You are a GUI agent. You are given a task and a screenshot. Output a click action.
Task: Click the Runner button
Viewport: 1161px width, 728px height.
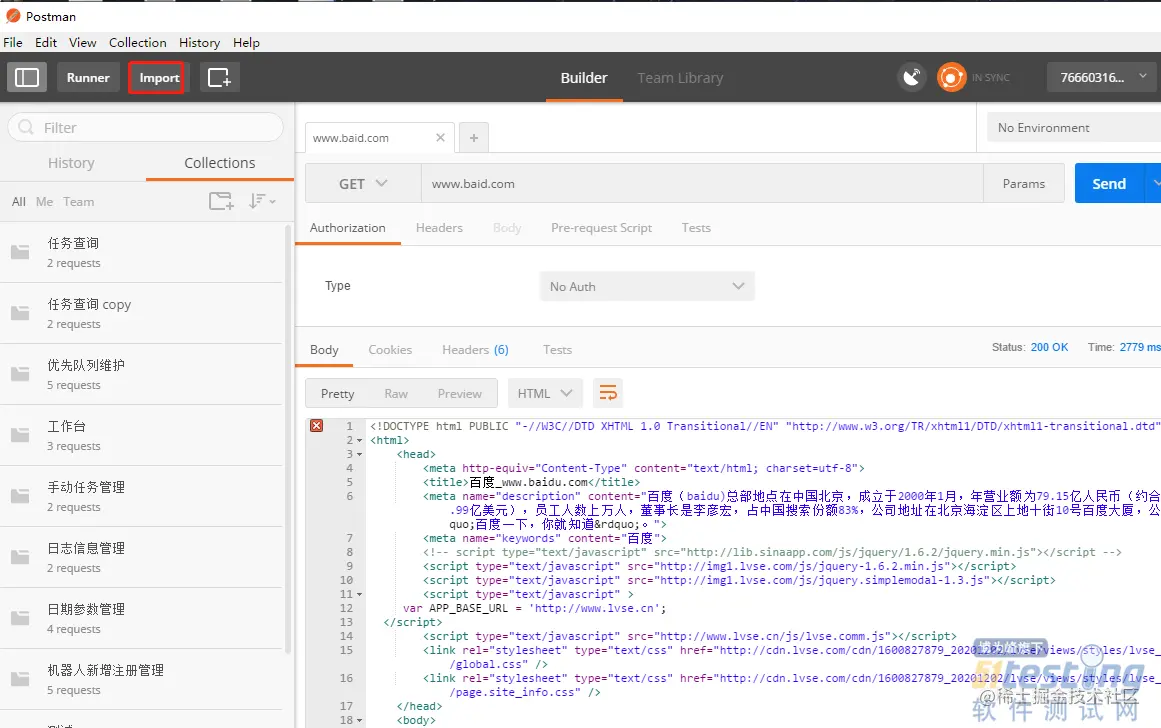tap(88, 77)
